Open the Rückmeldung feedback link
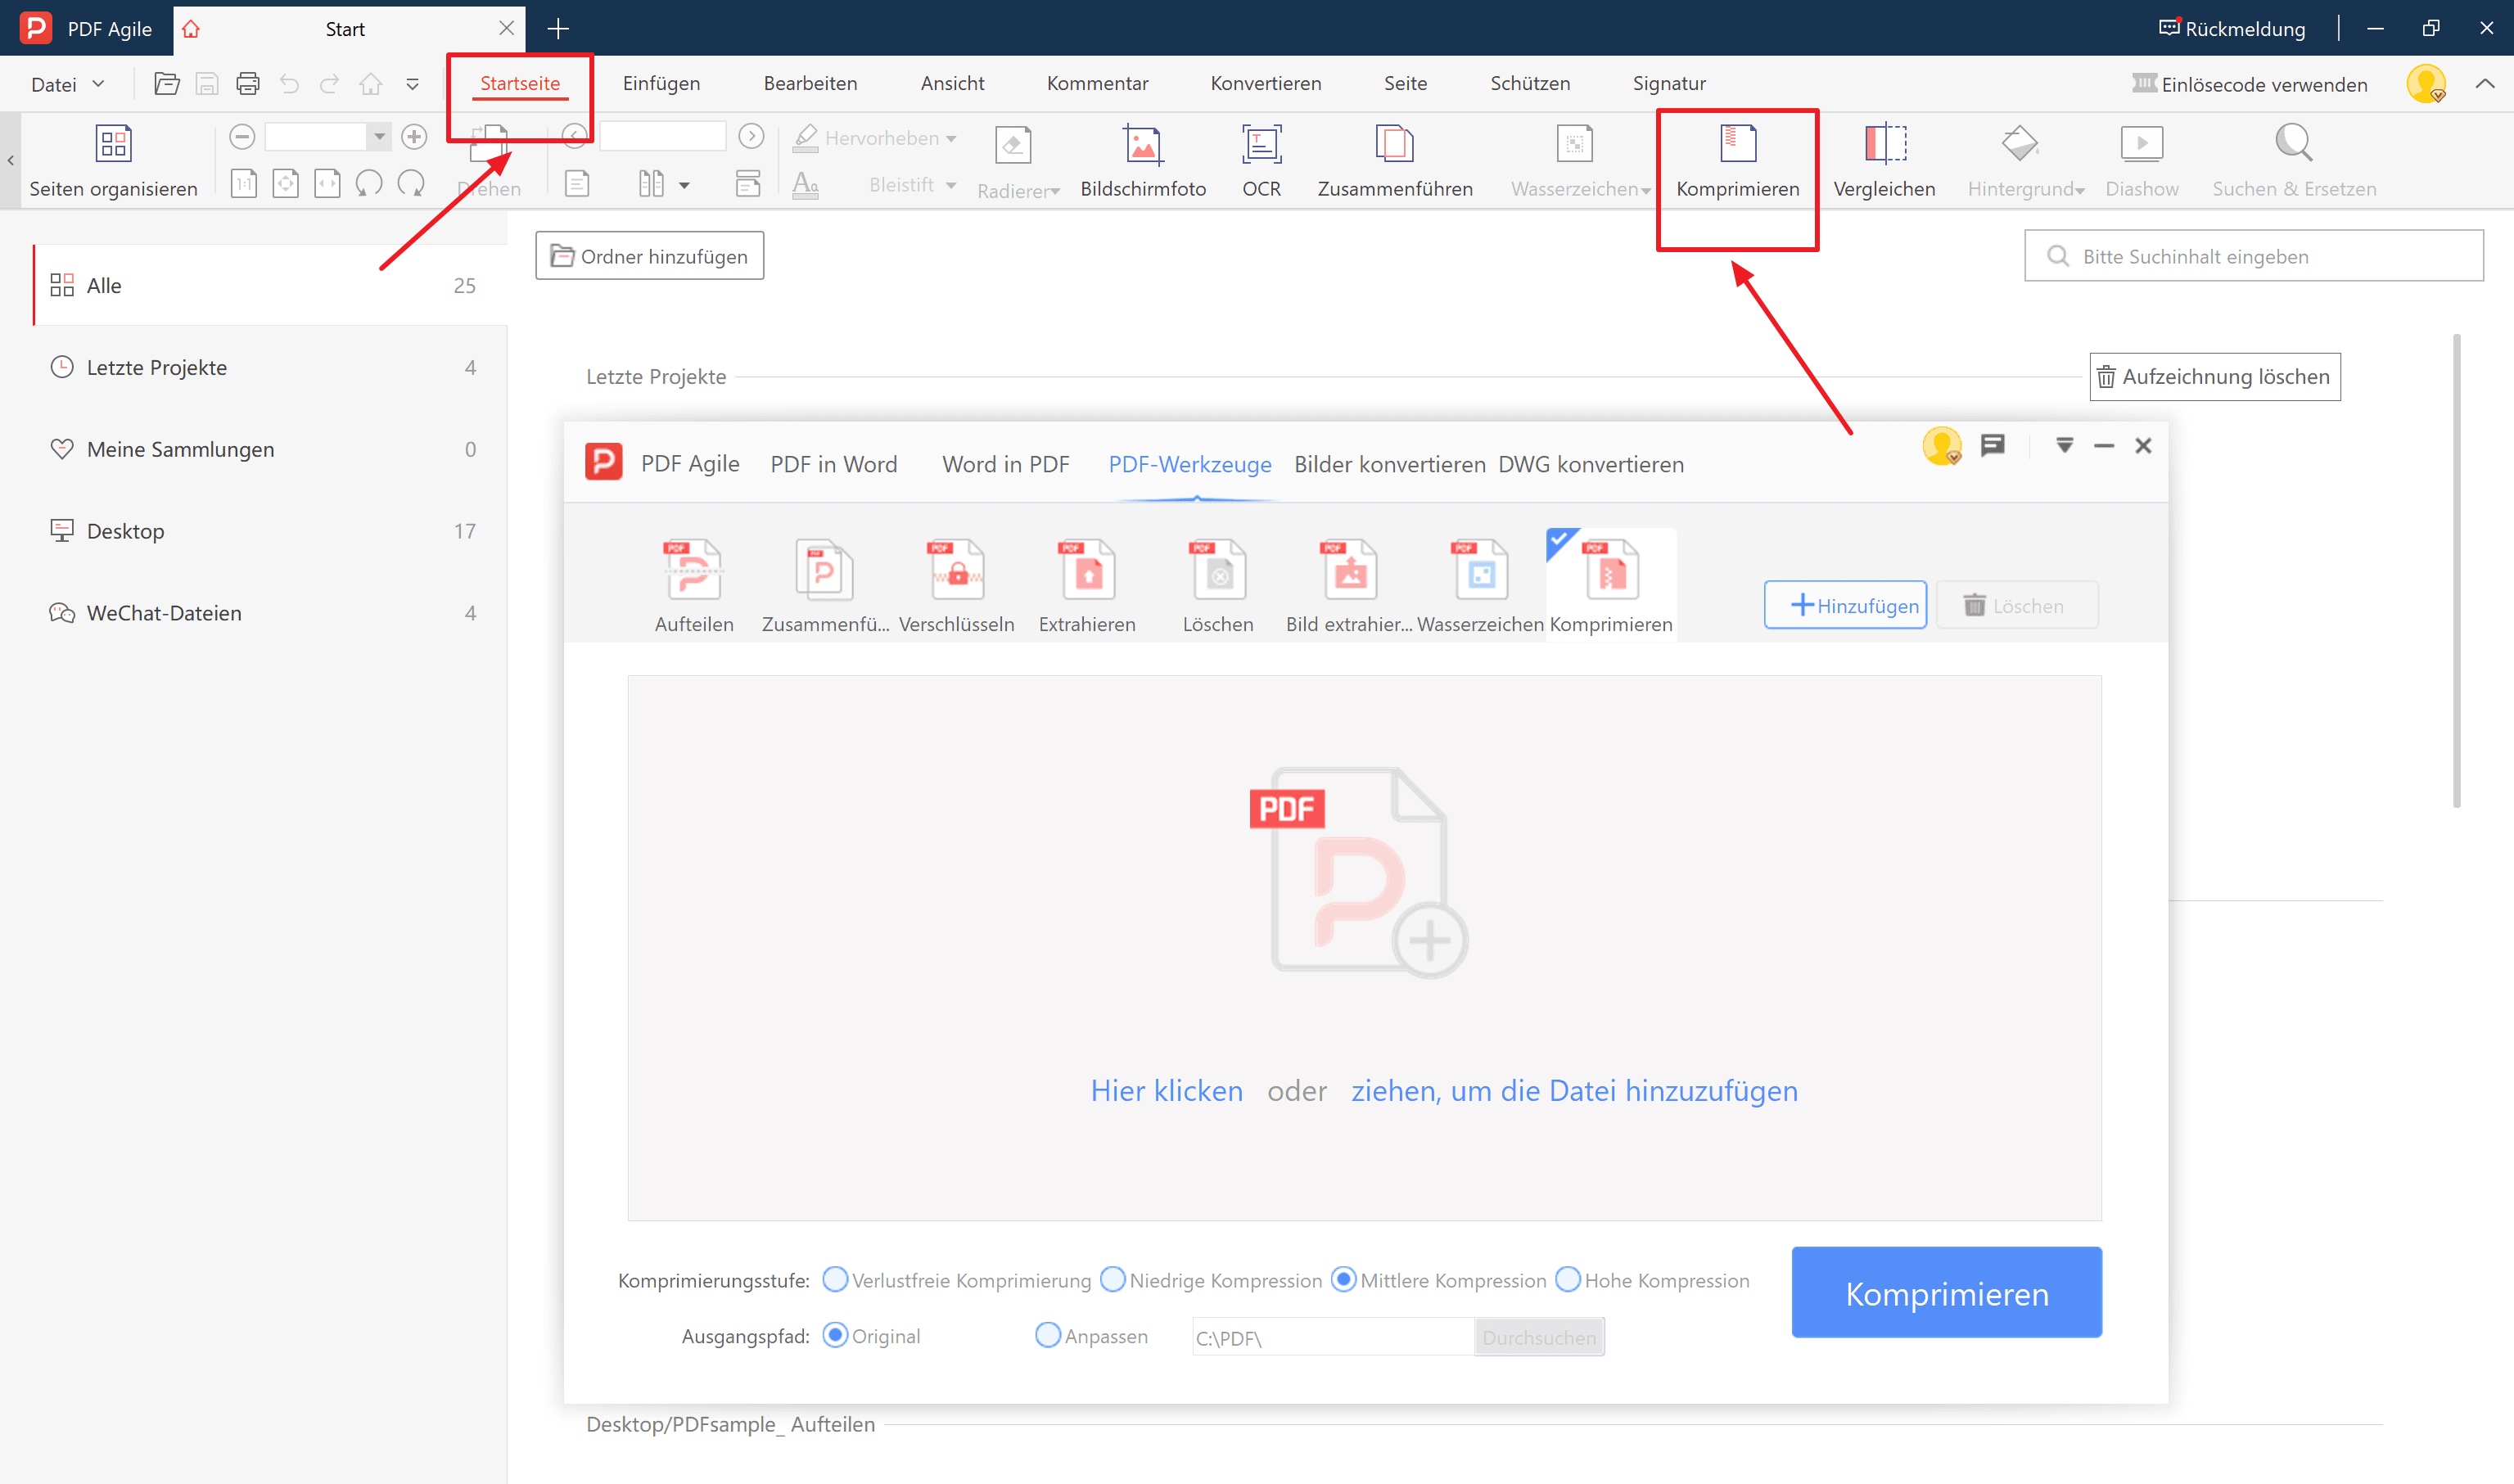The image size is (2514, 1484). click(x=2232, y=28)
